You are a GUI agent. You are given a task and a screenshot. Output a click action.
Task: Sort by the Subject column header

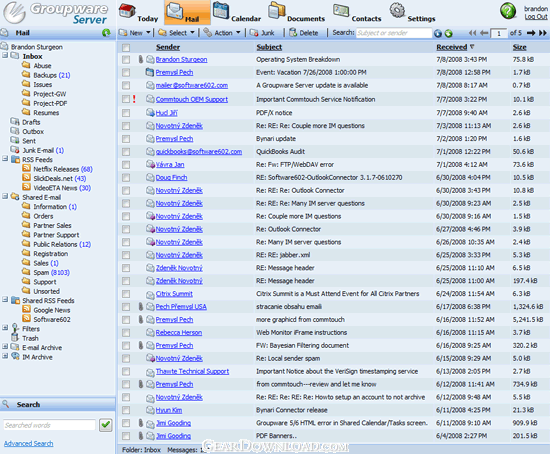(269, 47)
